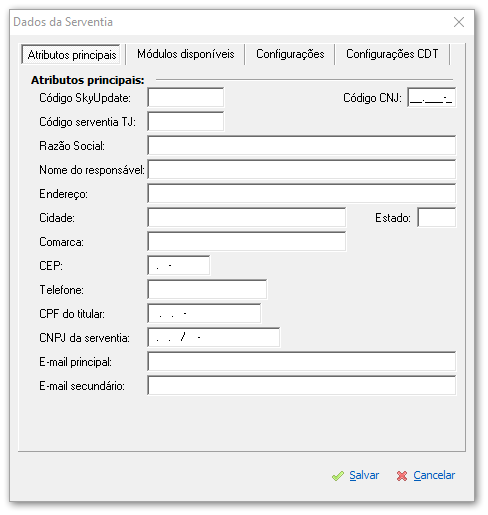Open the Configurações tab
The height and width of the screenshot is (515, 488).
(x=290, y=54)
